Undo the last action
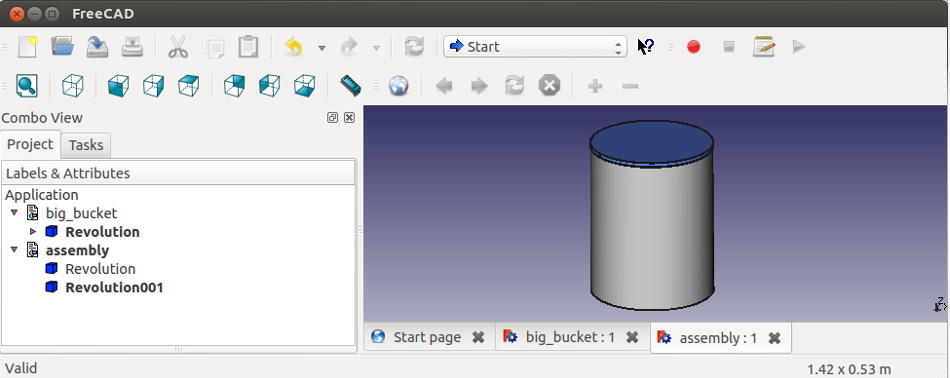The height and width of the screenshot is (378, 950). click(294, 47)
